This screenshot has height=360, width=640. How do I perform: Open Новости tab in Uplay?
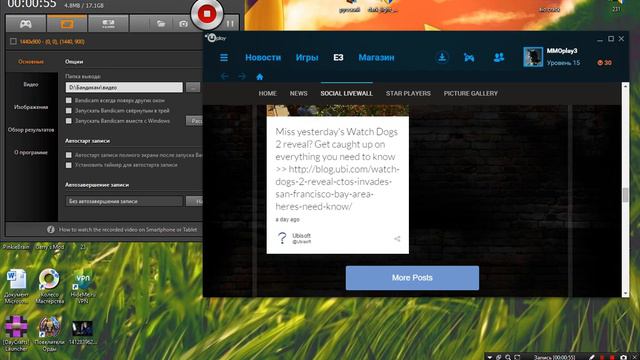(263, 58)
